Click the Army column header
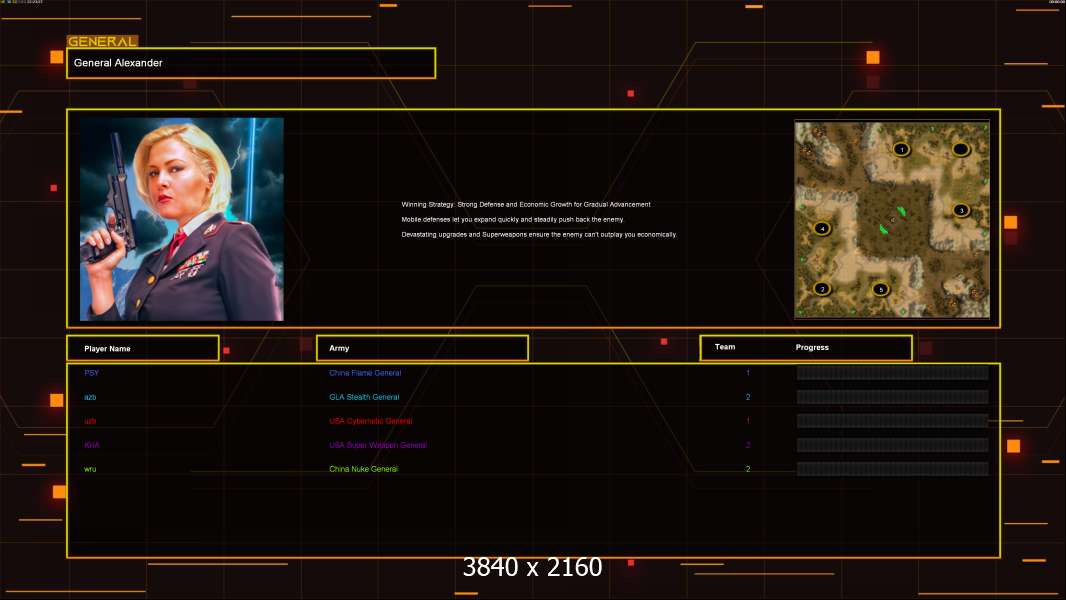The width and height of the screenshot is (1066, 600). (422, 348)
